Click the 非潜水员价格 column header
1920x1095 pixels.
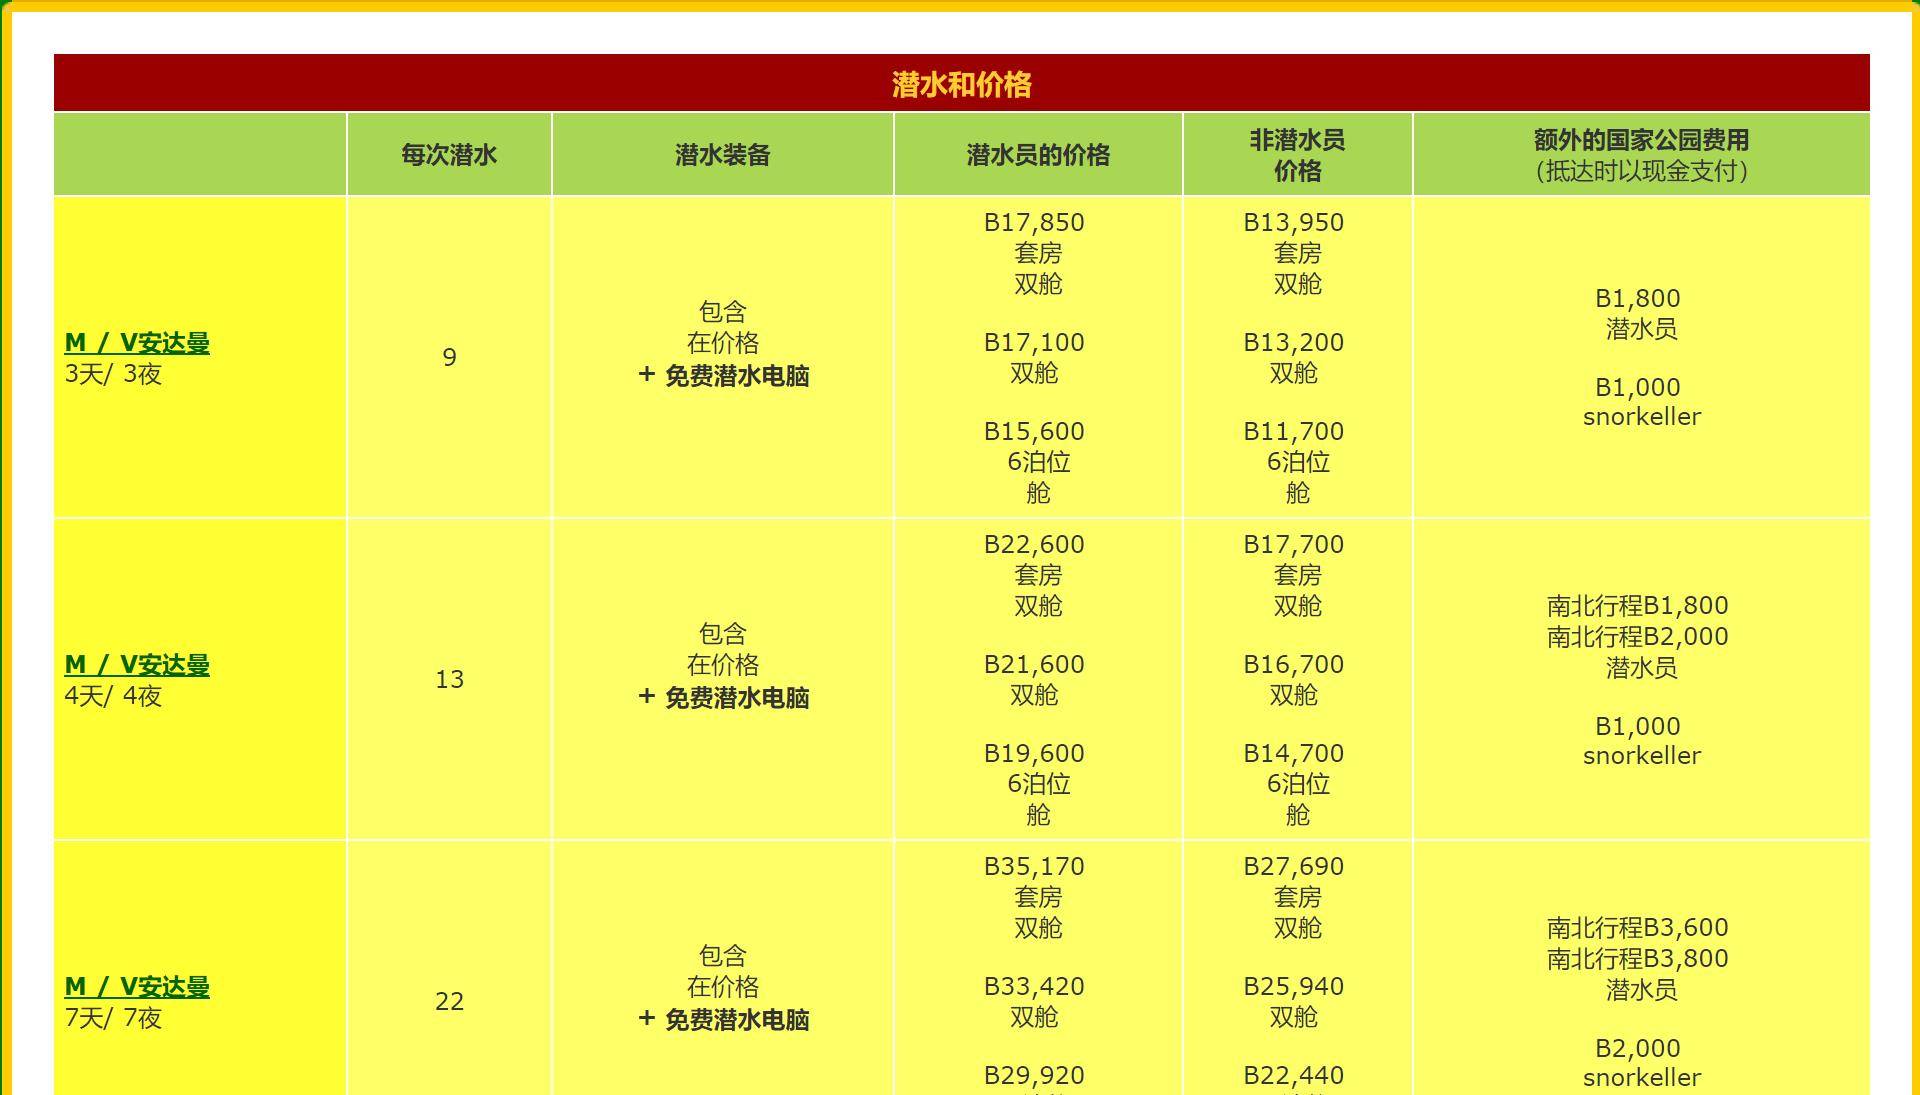1297,155
